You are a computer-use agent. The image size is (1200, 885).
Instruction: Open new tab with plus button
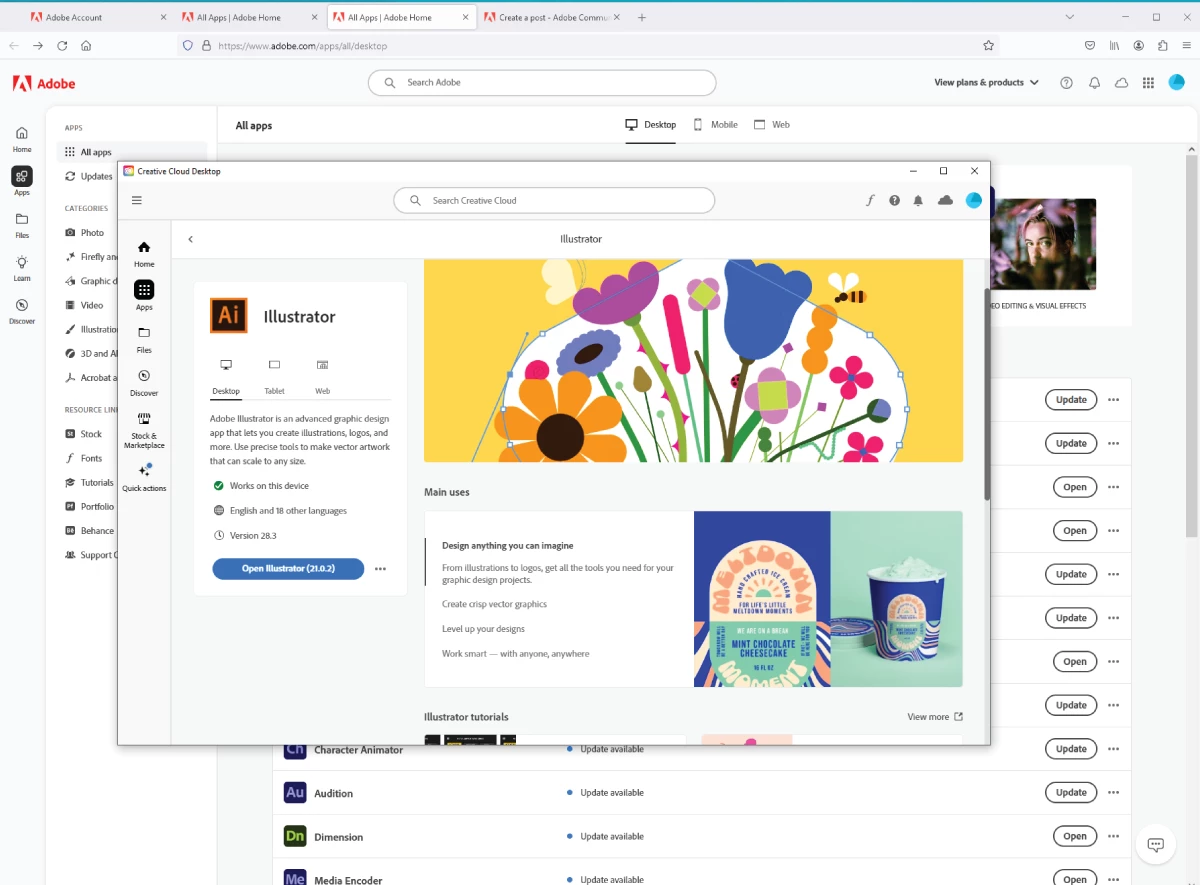(x=642, y=17)
